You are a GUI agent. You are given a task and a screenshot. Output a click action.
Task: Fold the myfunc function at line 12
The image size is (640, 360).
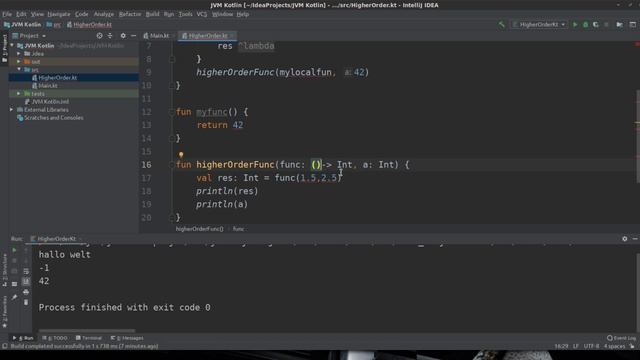[x=172, y=112]
